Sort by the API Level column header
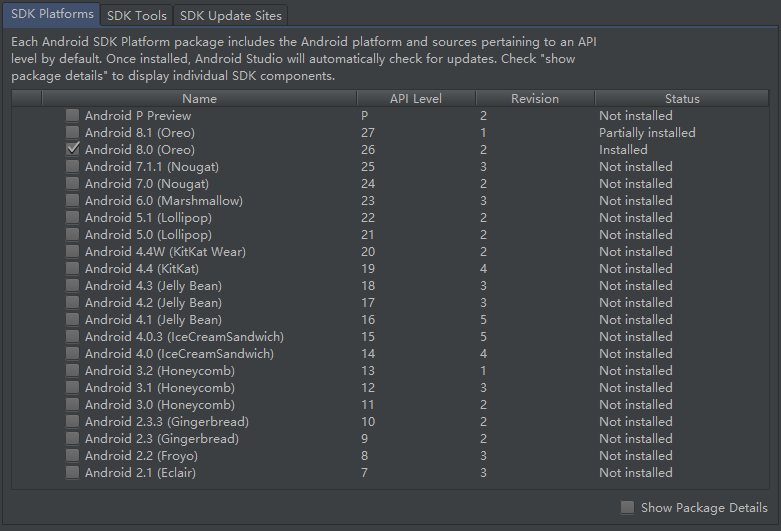 [416, 99]
